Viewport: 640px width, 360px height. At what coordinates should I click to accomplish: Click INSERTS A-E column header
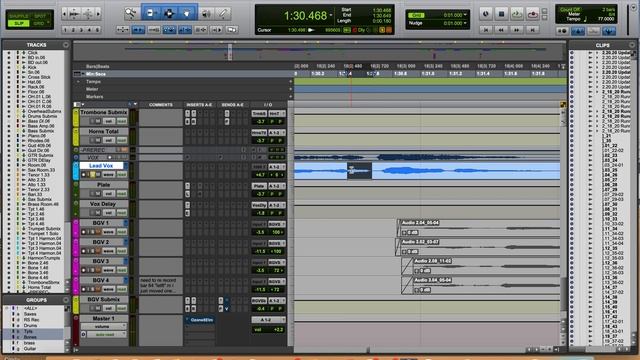point(199,104)
